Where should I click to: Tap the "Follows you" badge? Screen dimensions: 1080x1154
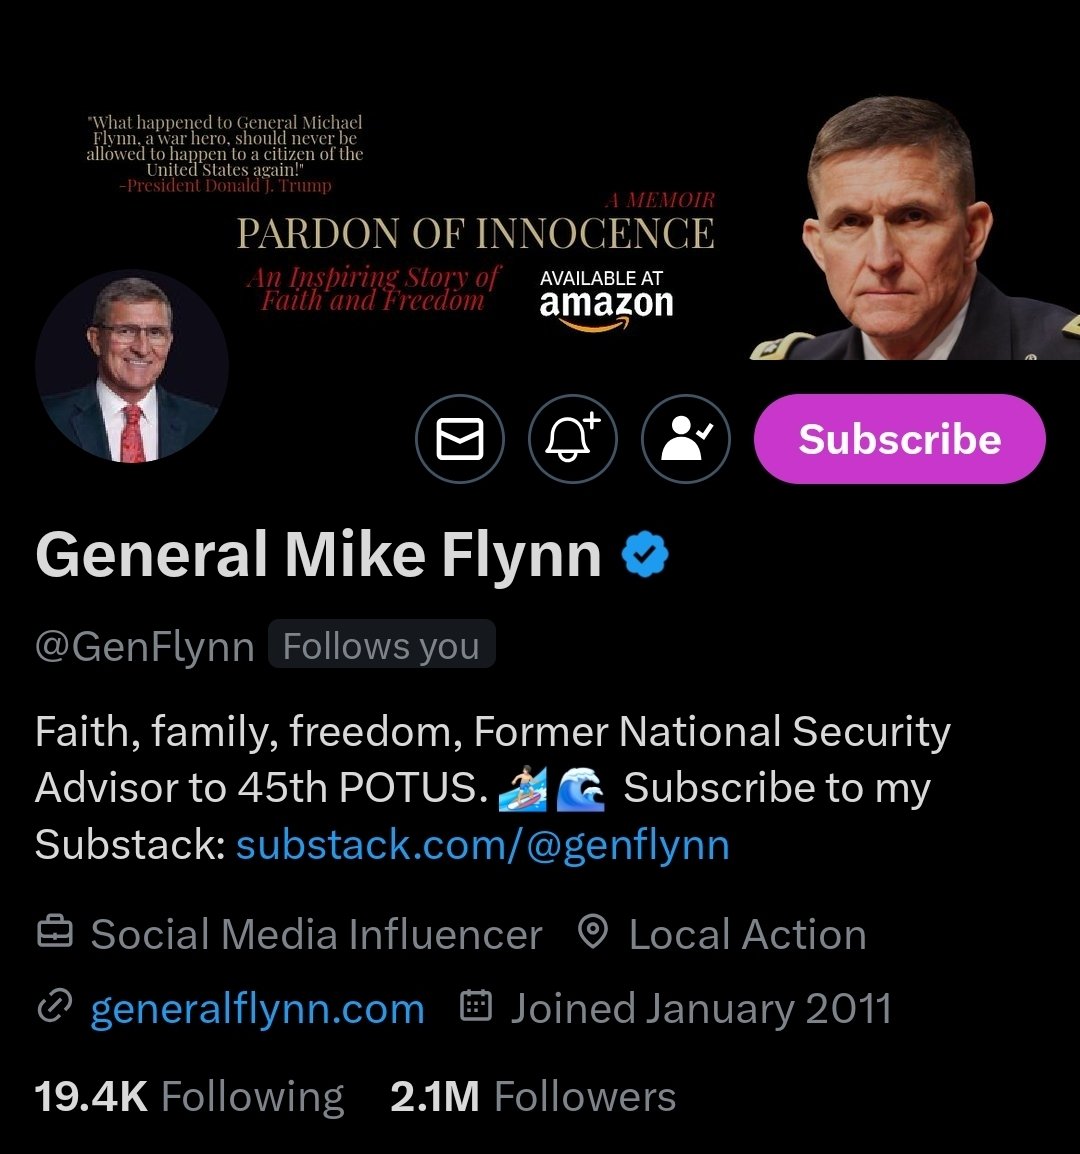(381, 646)
